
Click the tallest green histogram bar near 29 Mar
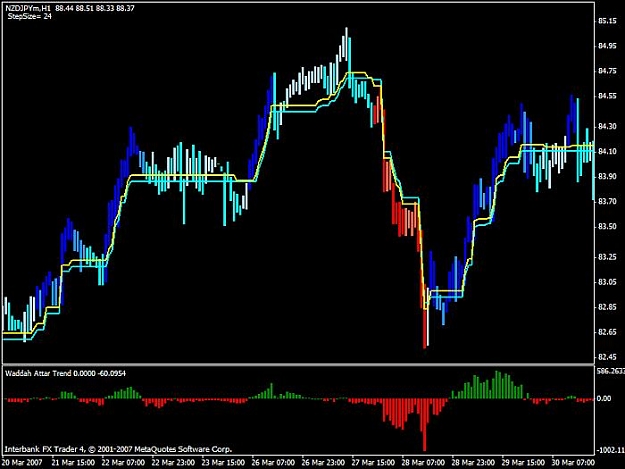pyautogui.click(x=497, y=385)
